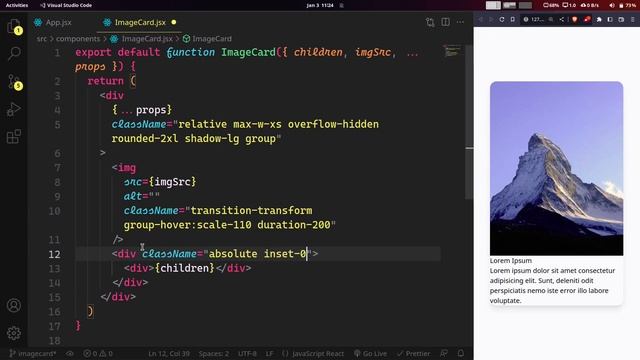
Task: Click the ImageCard.jsx breadcrumb
Action: pos(142,39)
